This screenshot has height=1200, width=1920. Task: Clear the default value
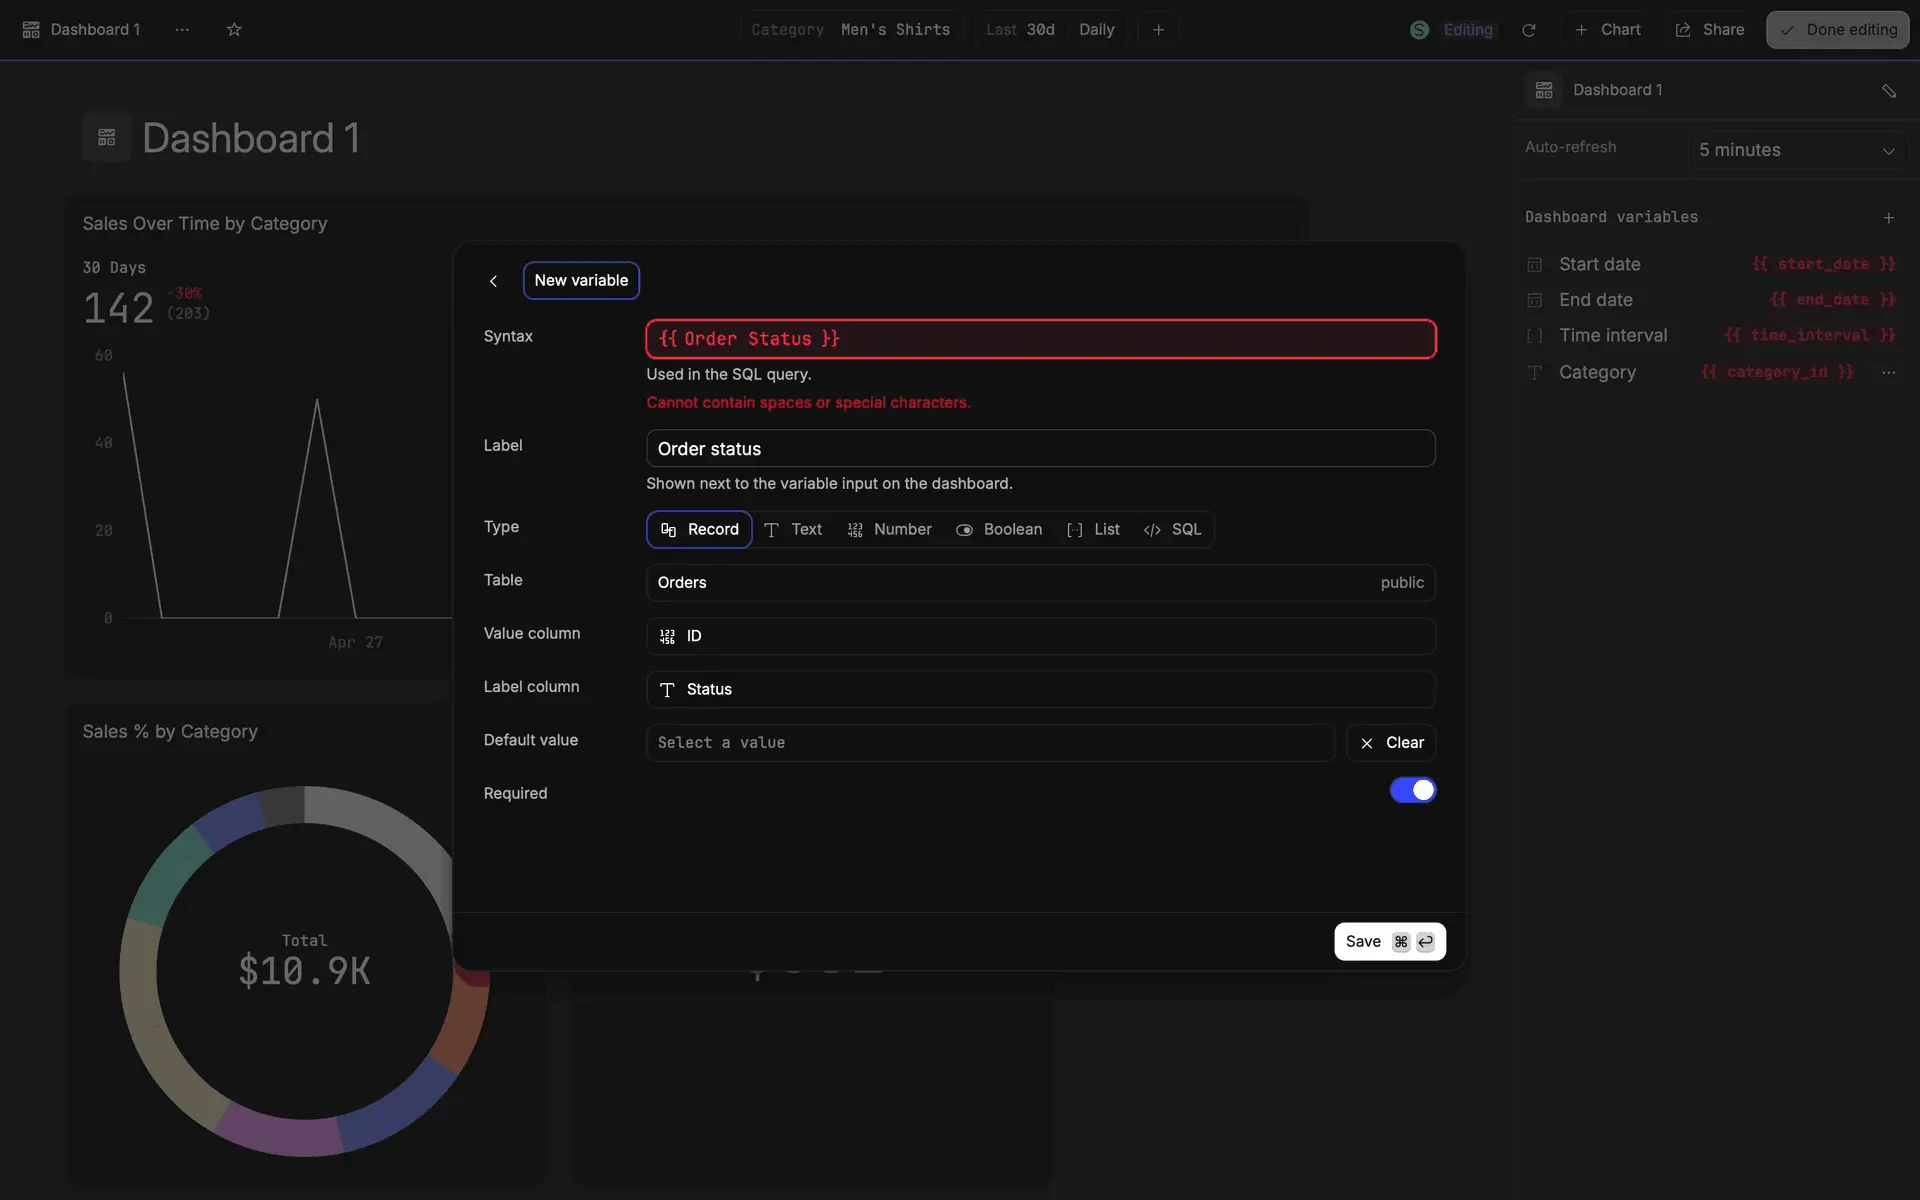1390,743
